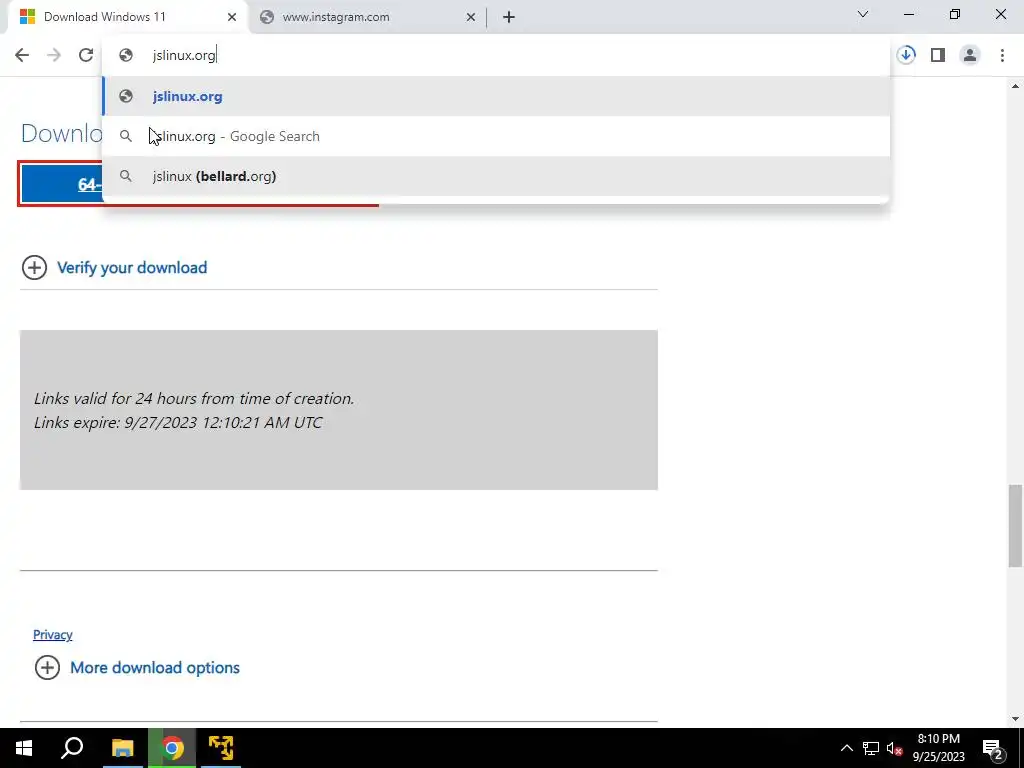Go back using the browser back arrow

pyautogui.click(x=22, y=55)
